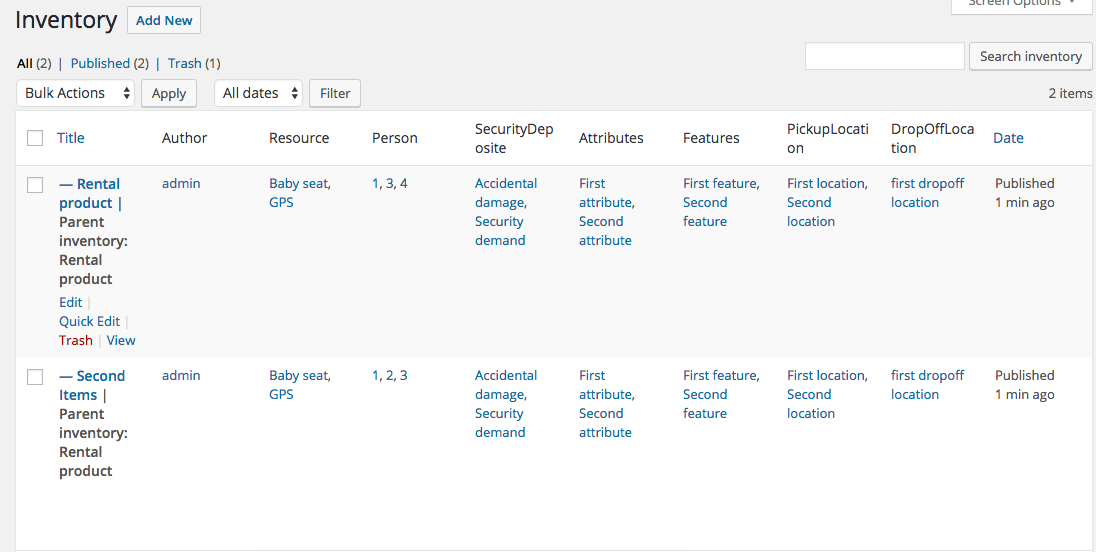Screen dimensions: 1096x552
Task: Click the Attributes column header
Action: click(611, 138)
